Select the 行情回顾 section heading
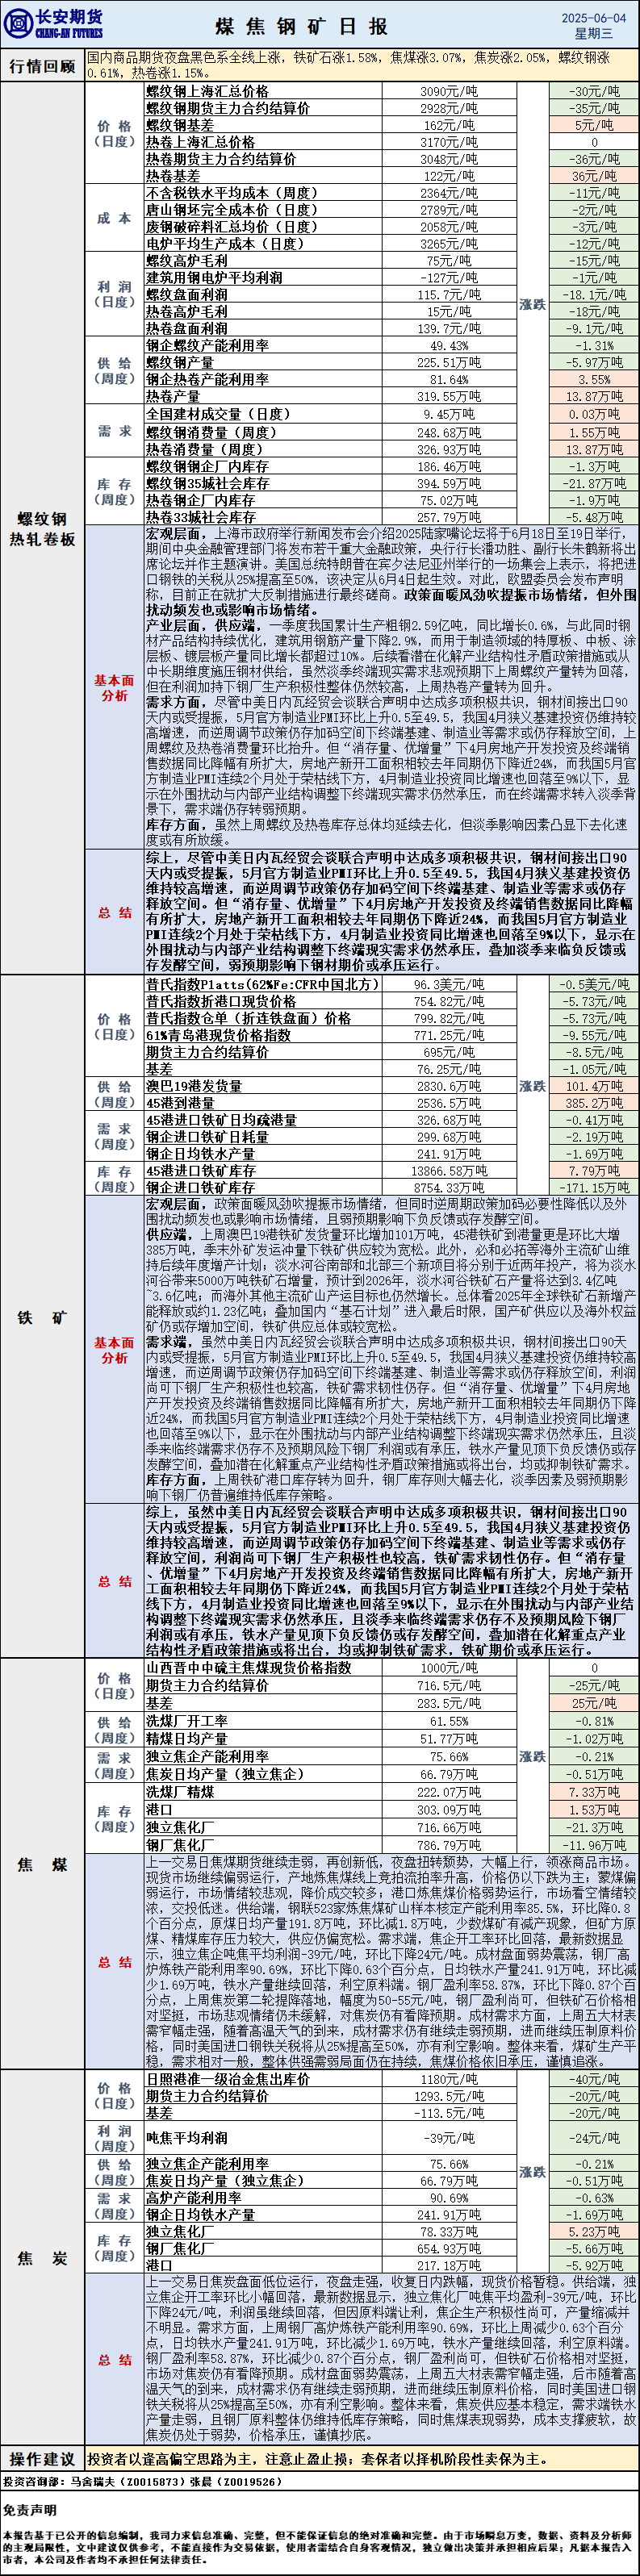 43,66
